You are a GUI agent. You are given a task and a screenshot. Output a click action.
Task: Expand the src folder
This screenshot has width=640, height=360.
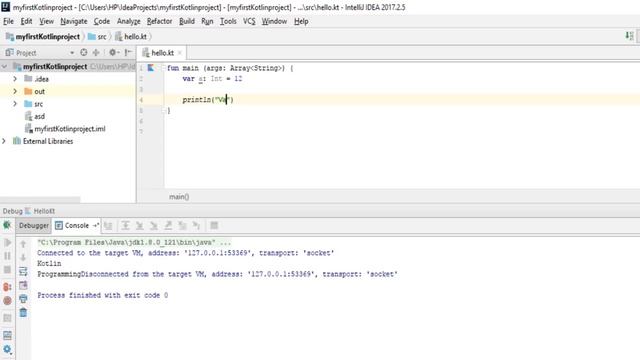coord(15,104)
